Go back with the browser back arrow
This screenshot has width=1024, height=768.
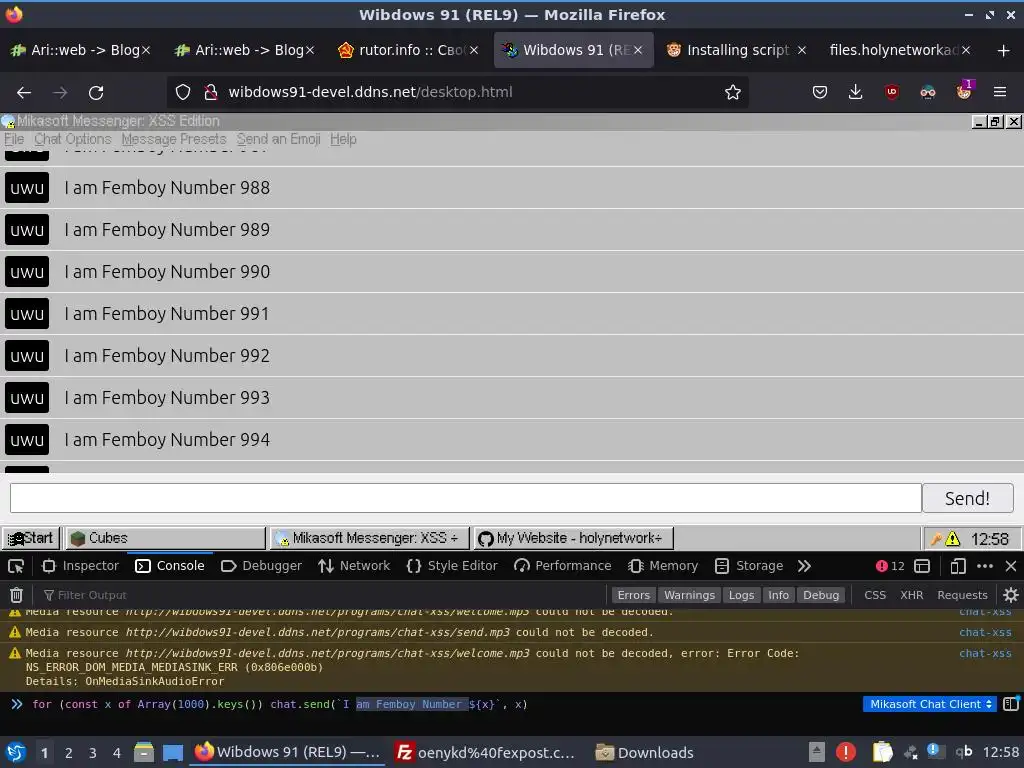pos(24,93)
